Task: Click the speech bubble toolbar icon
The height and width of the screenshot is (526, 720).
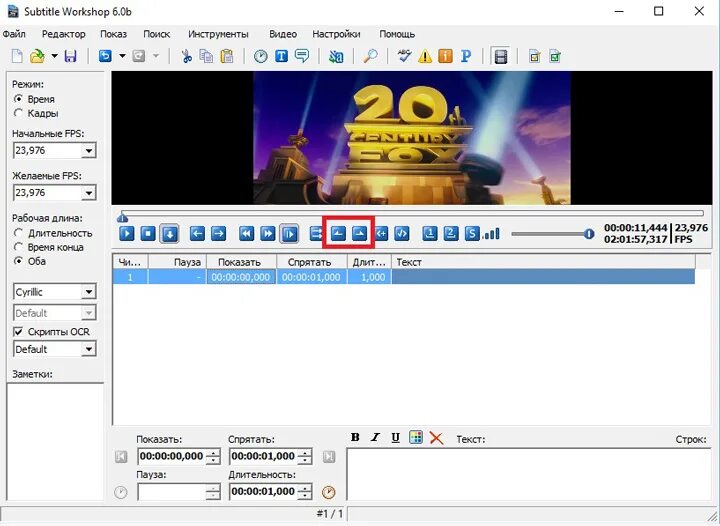Action: [x=302, y=56]
